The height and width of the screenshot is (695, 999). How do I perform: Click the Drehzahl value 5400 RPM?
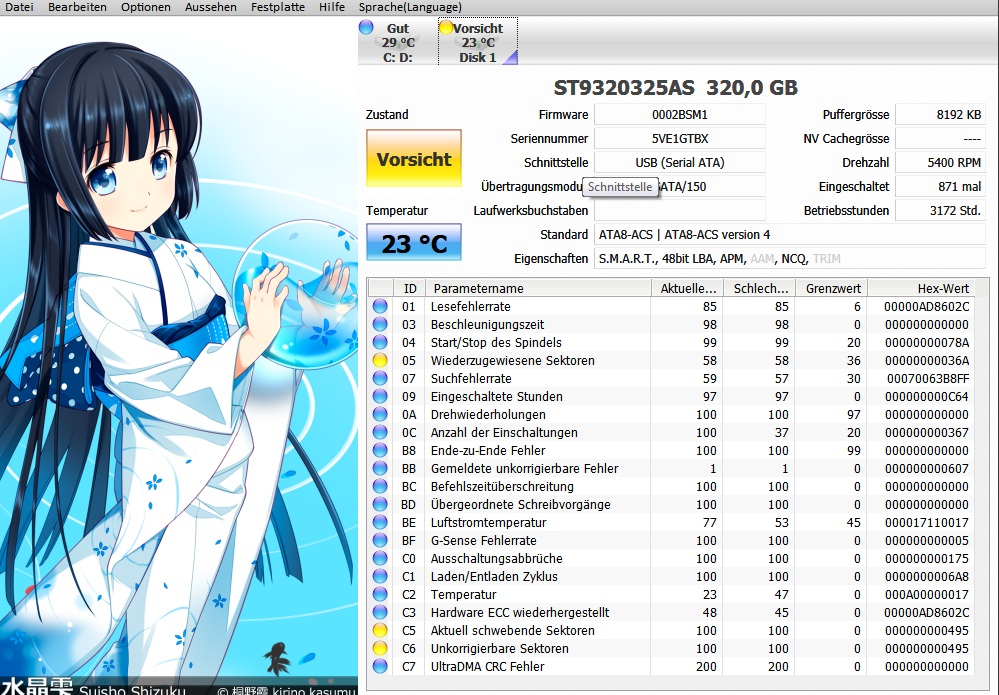click(940, 162)
